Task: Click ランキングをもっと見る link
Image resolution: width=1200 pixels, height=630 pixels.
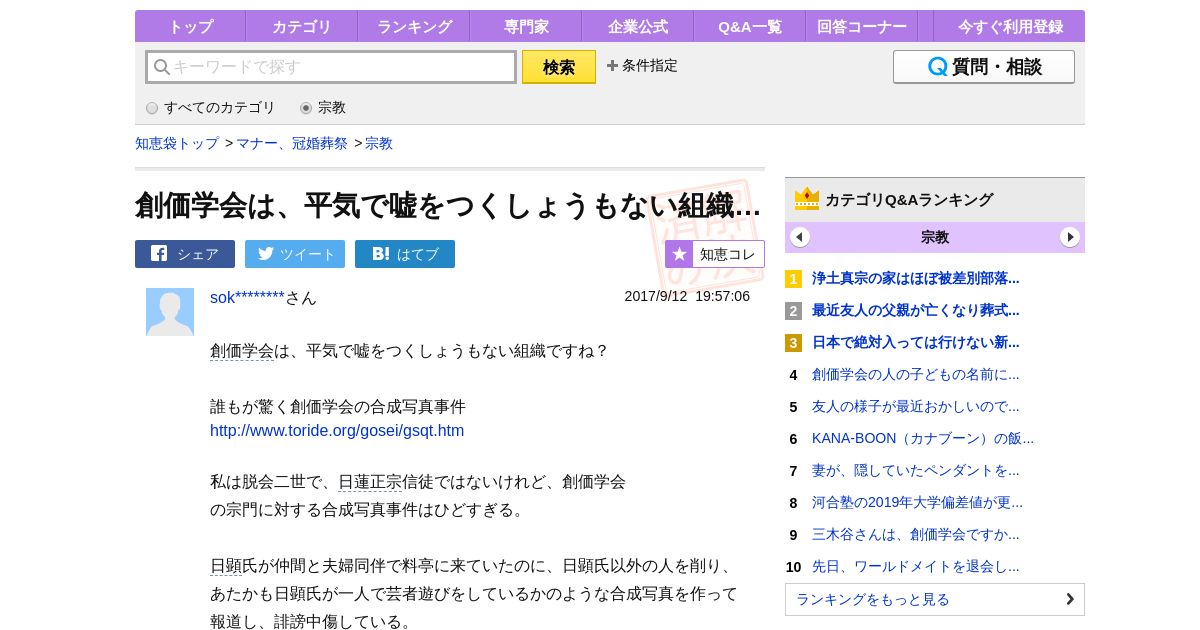Action: coord(935,599)
